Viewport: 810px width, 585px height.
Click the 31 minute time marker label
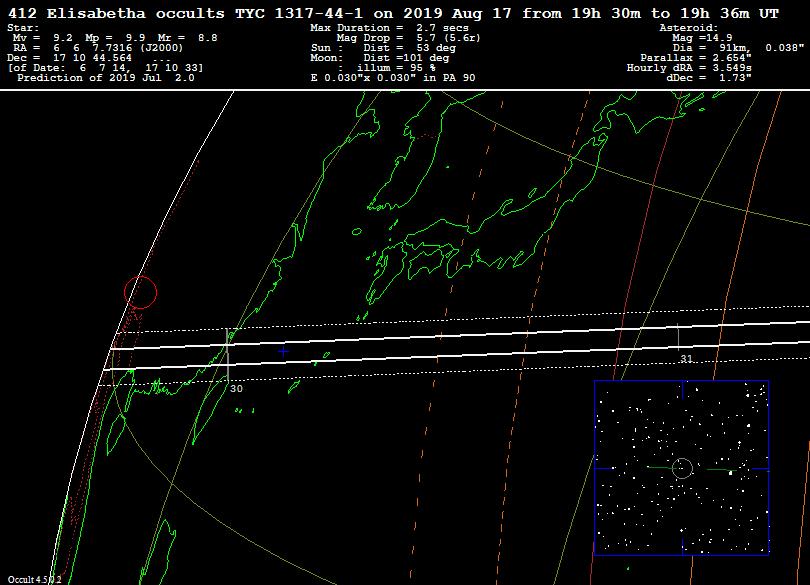pos(686,359)
